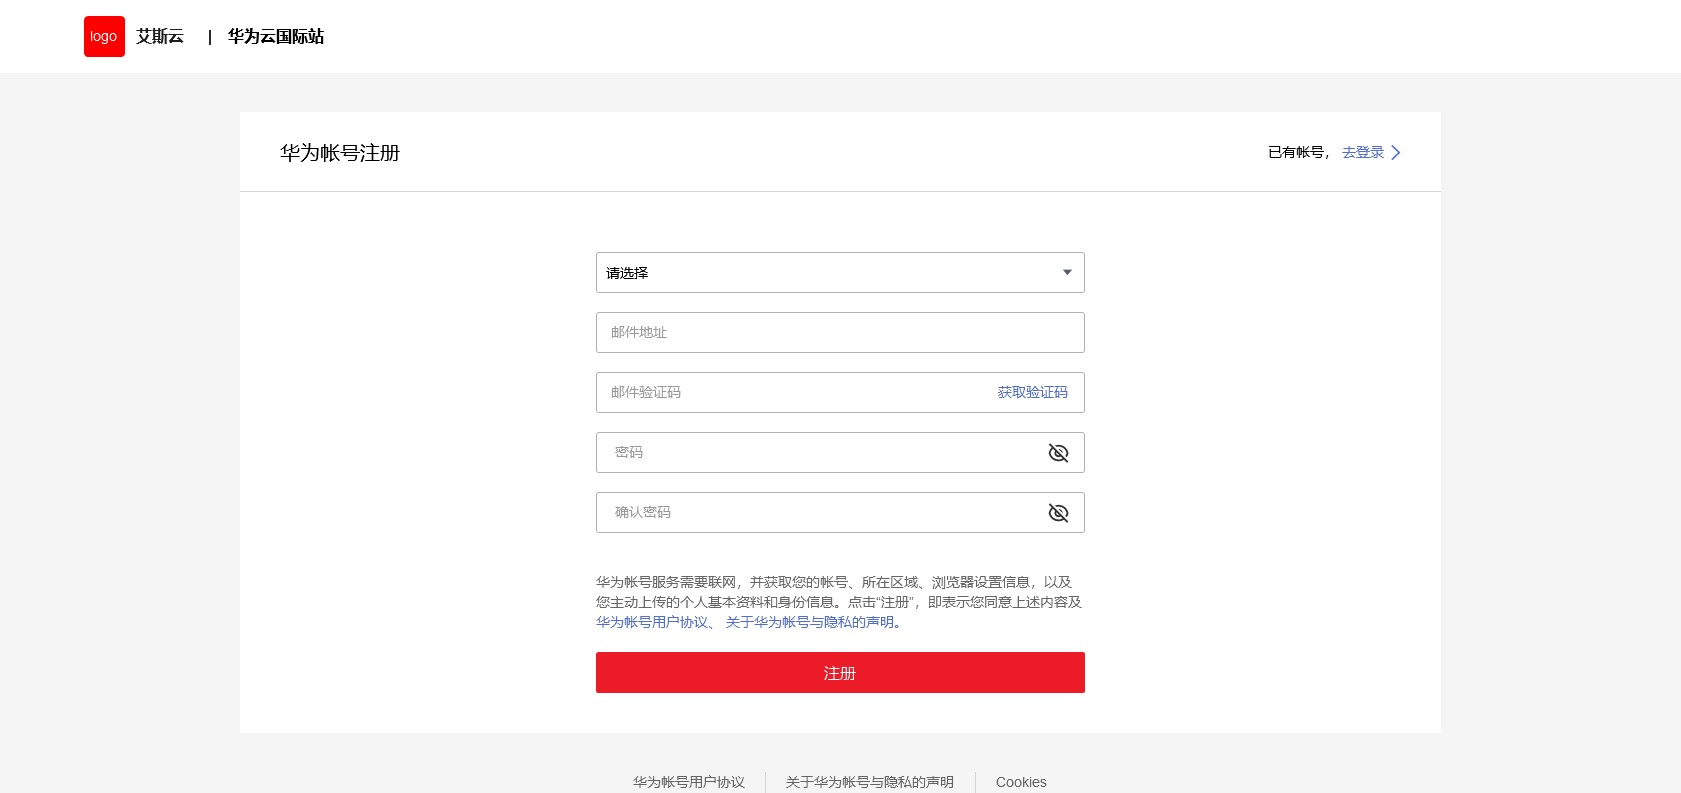Viewport: 1681px width, 793px height.
Task: Toggle visibility of the 确认密码 field
Action: [x=1058, y=513]
